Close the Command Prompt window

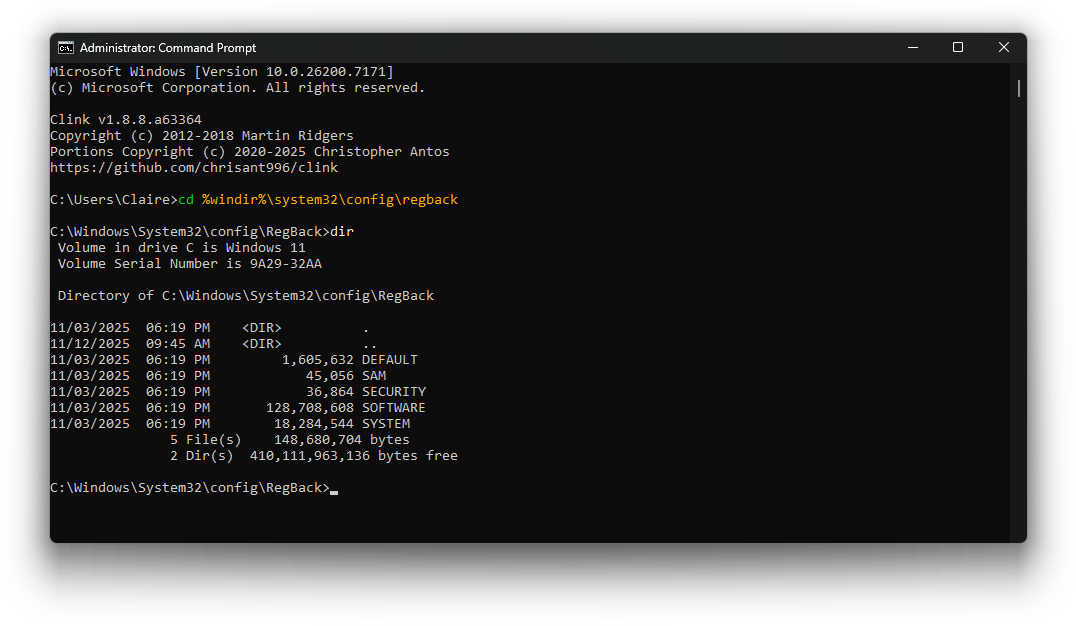(x=1004, y=47)
